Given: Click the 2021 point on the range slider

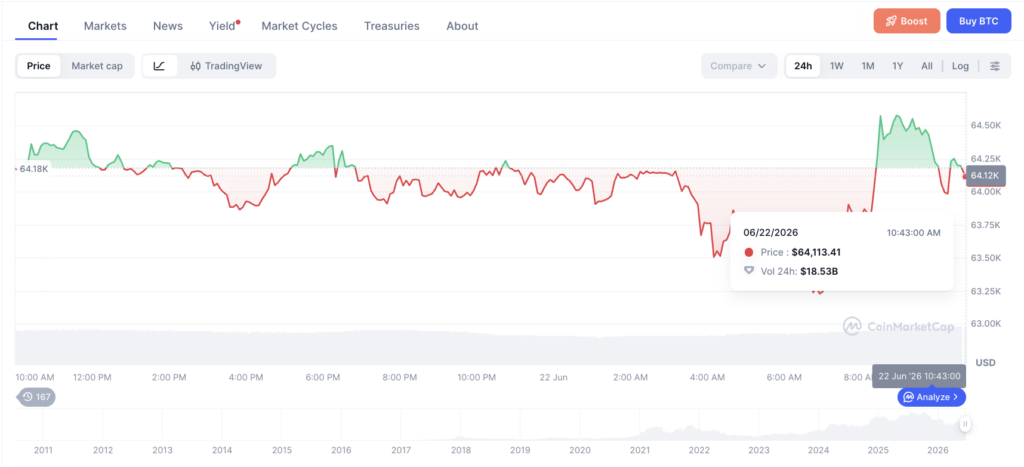Looking at the screenshot, I should (x=639, y=450).
